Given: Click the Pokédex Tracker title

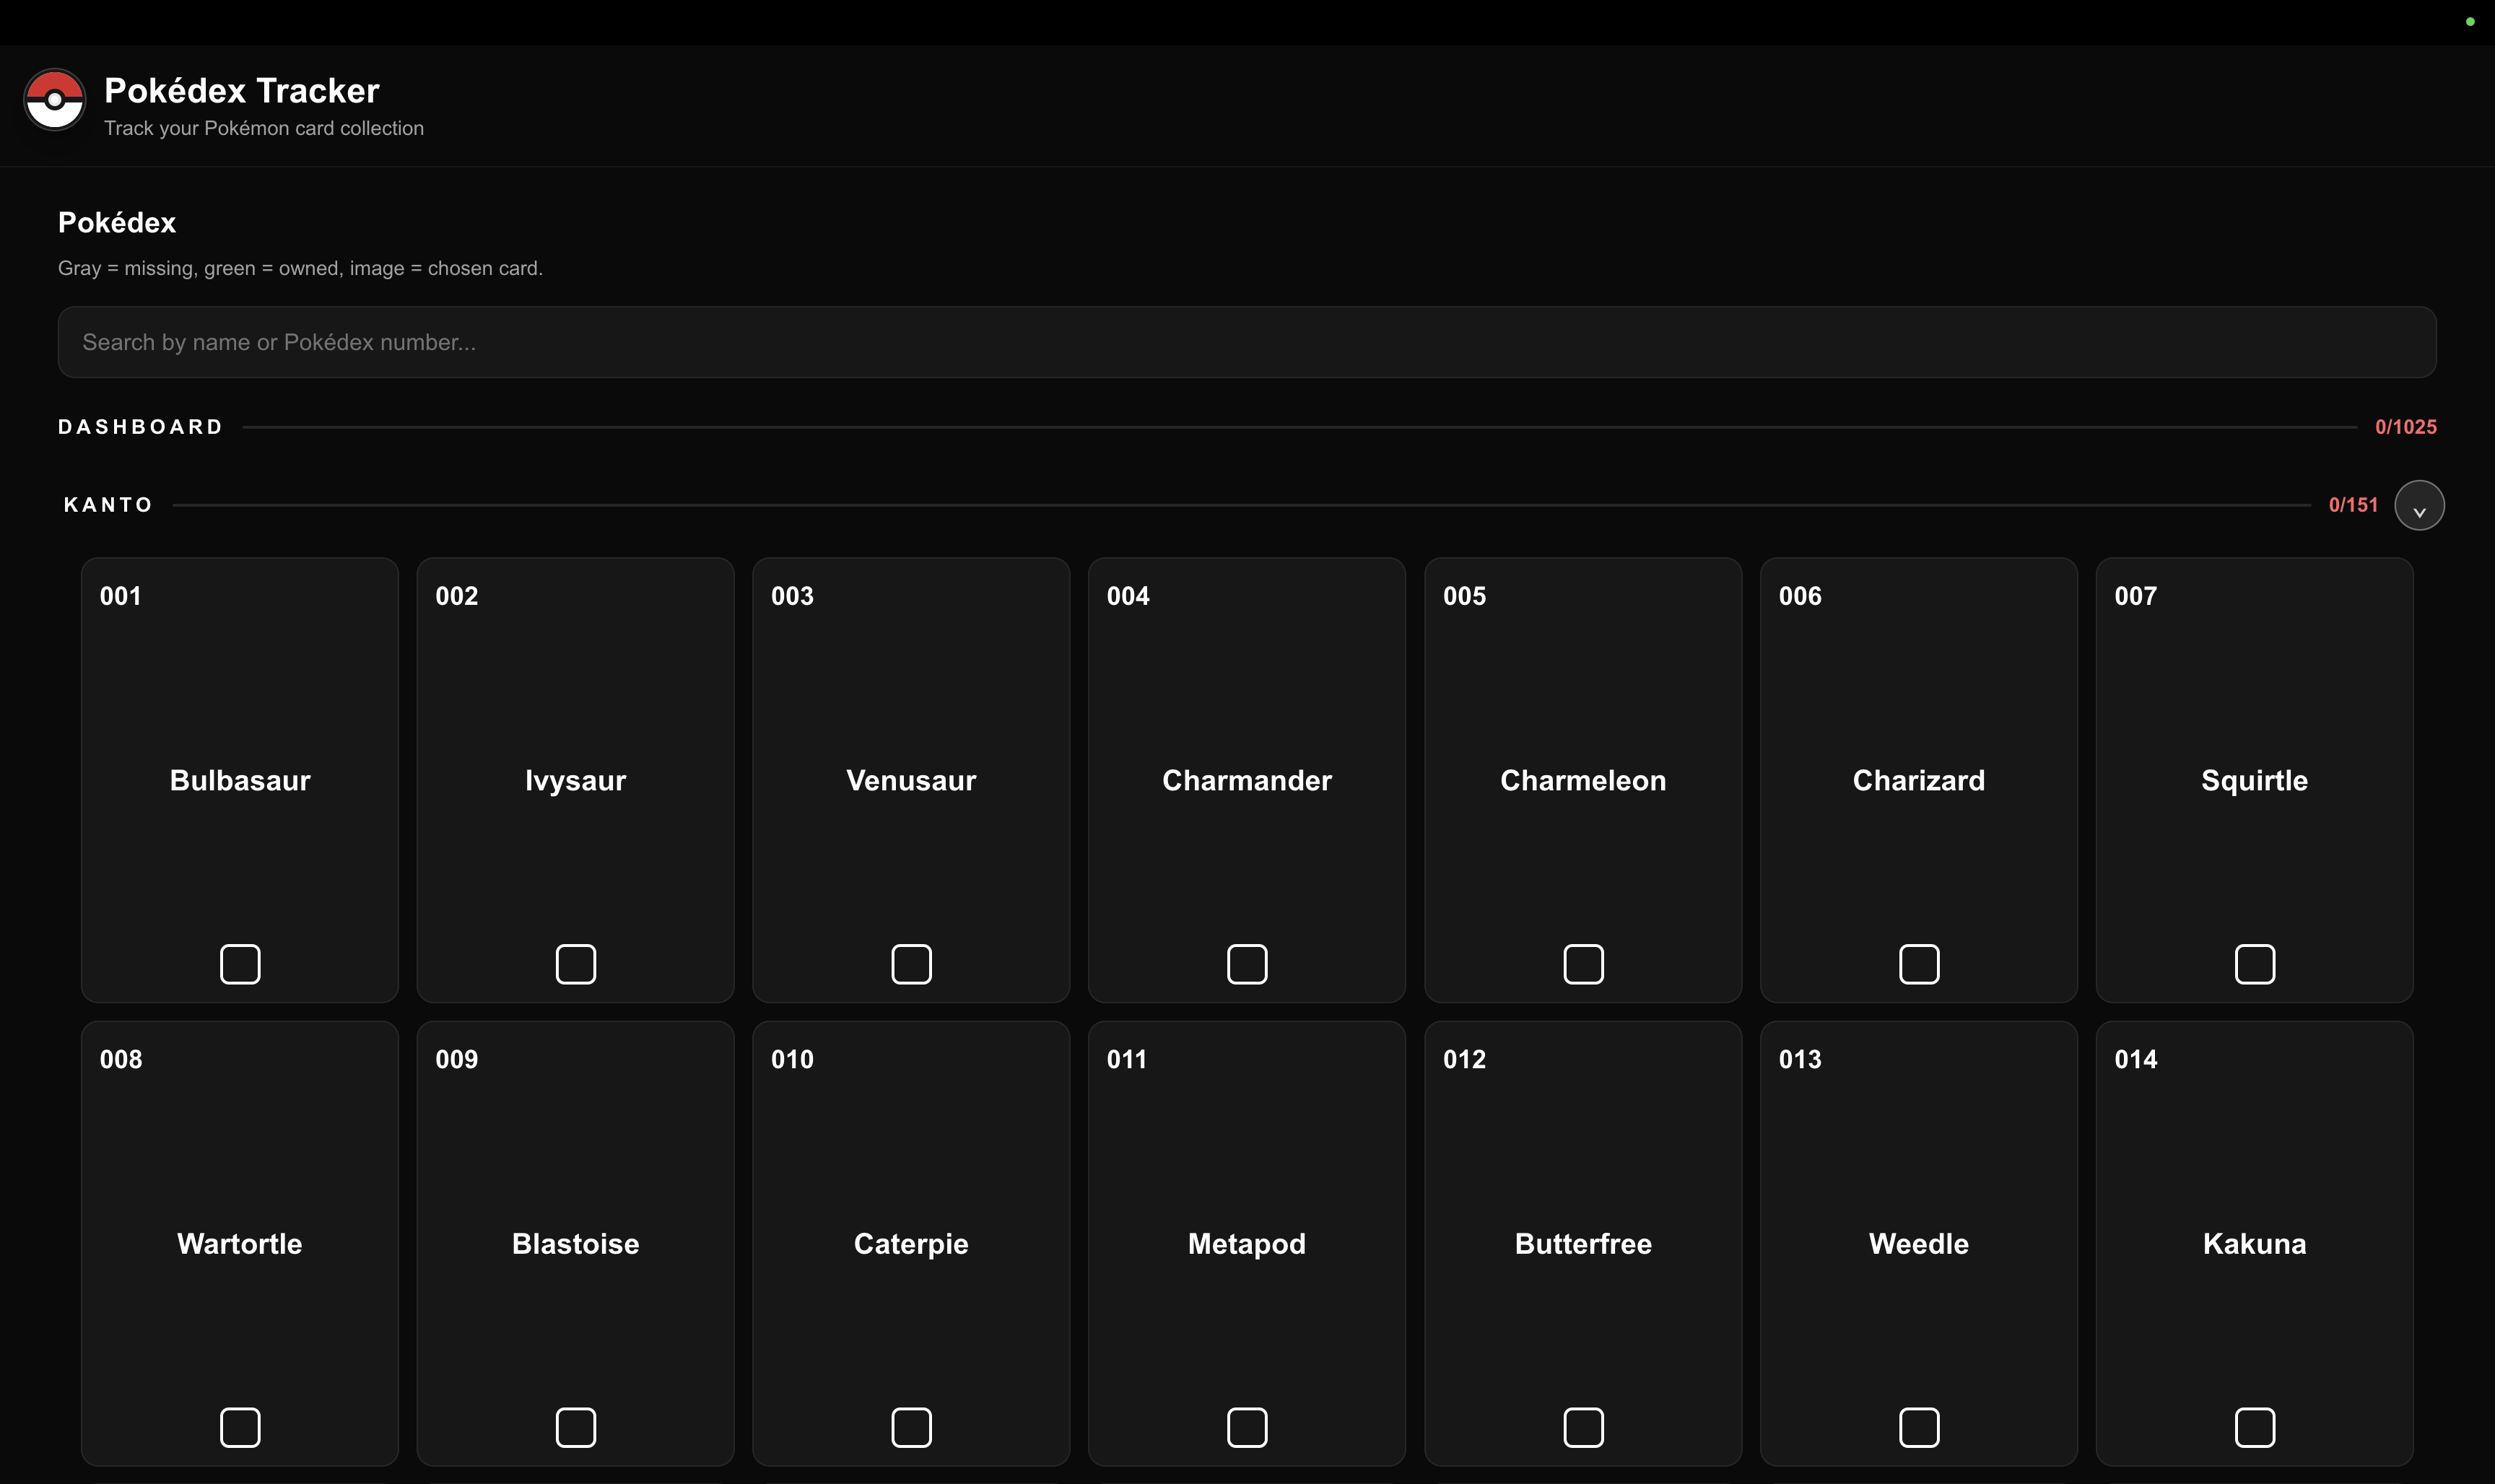Looking at the screenshot, I should click(x=242, y=90).
